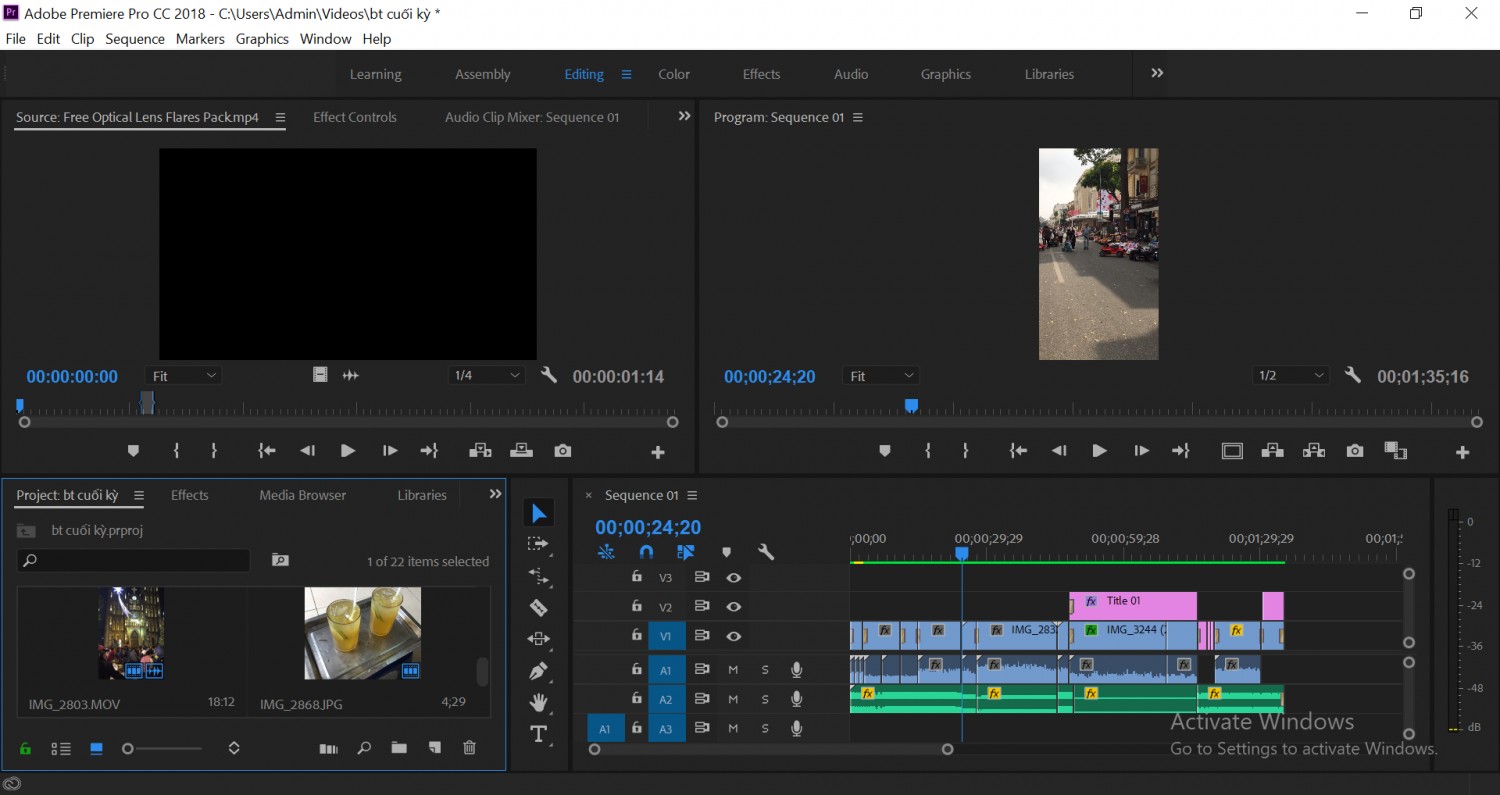Viewport: 1500px width, 795px height.
Task: Create a new bin in Project panel
Action: tap(399, 747)
